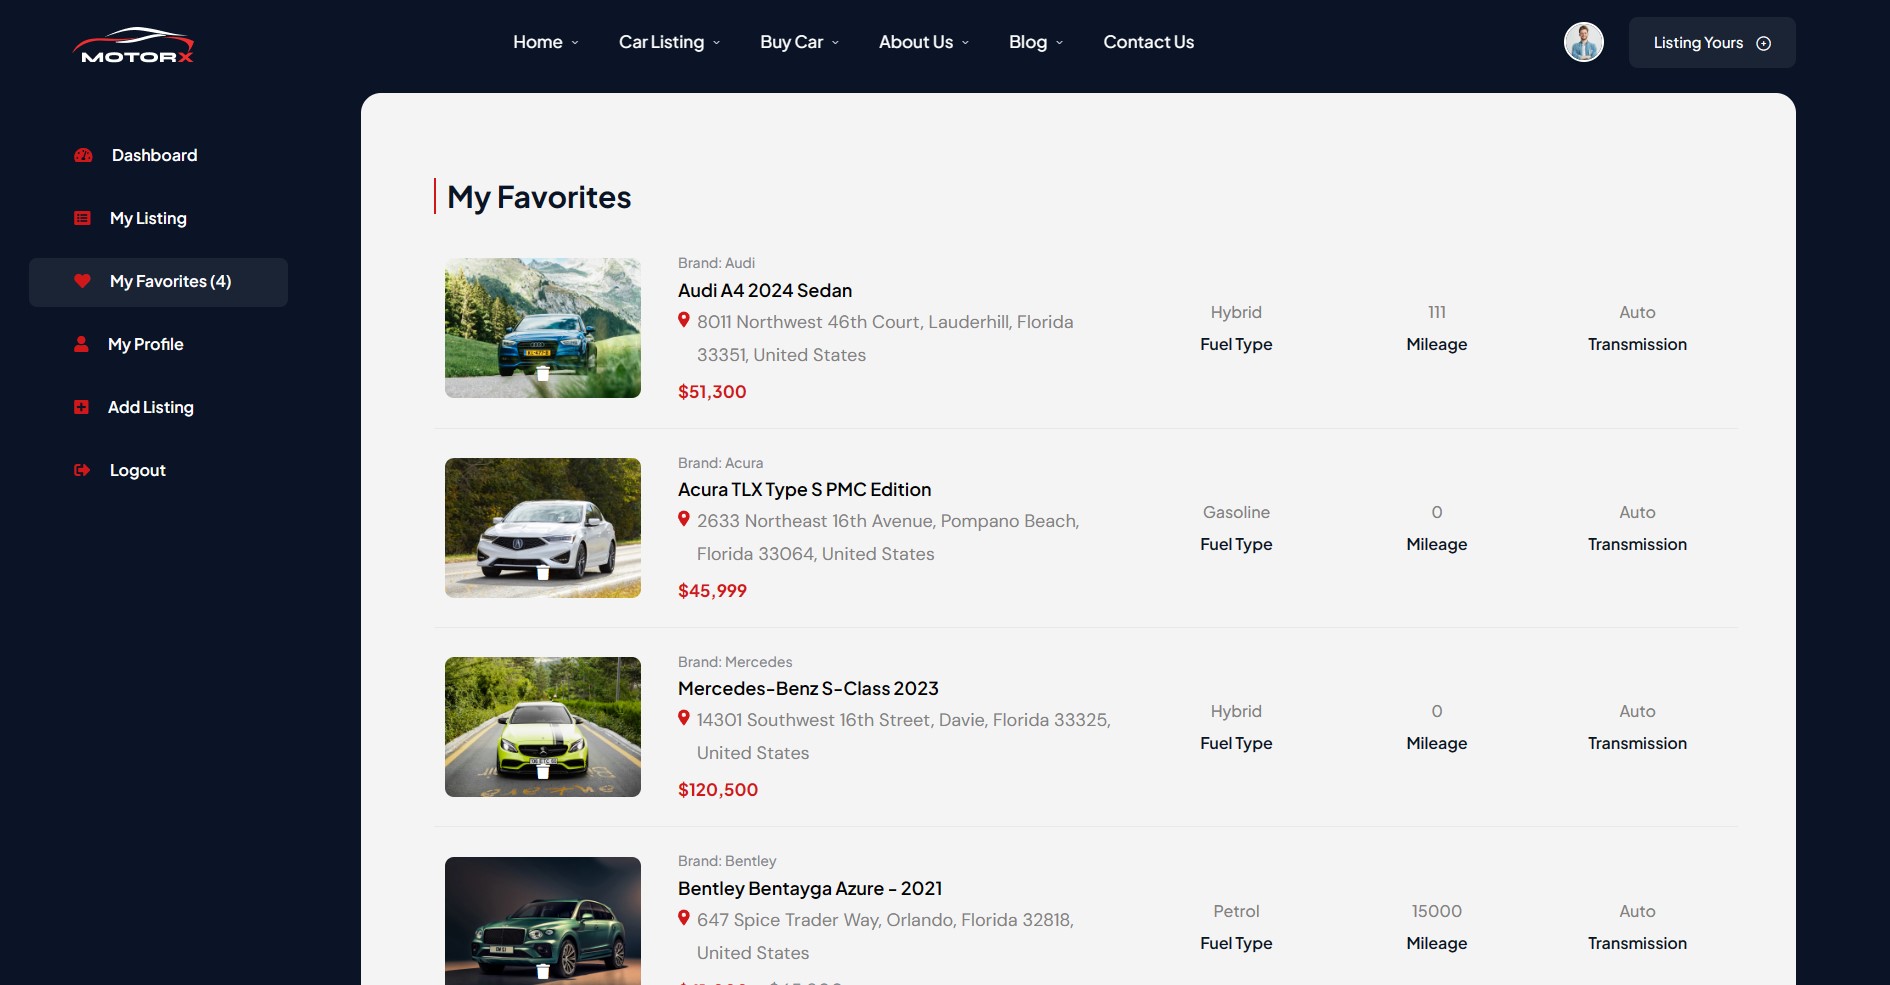Click the $120,500 price text
Viewport: 1890px width, 985px height.
coord(718,789)
